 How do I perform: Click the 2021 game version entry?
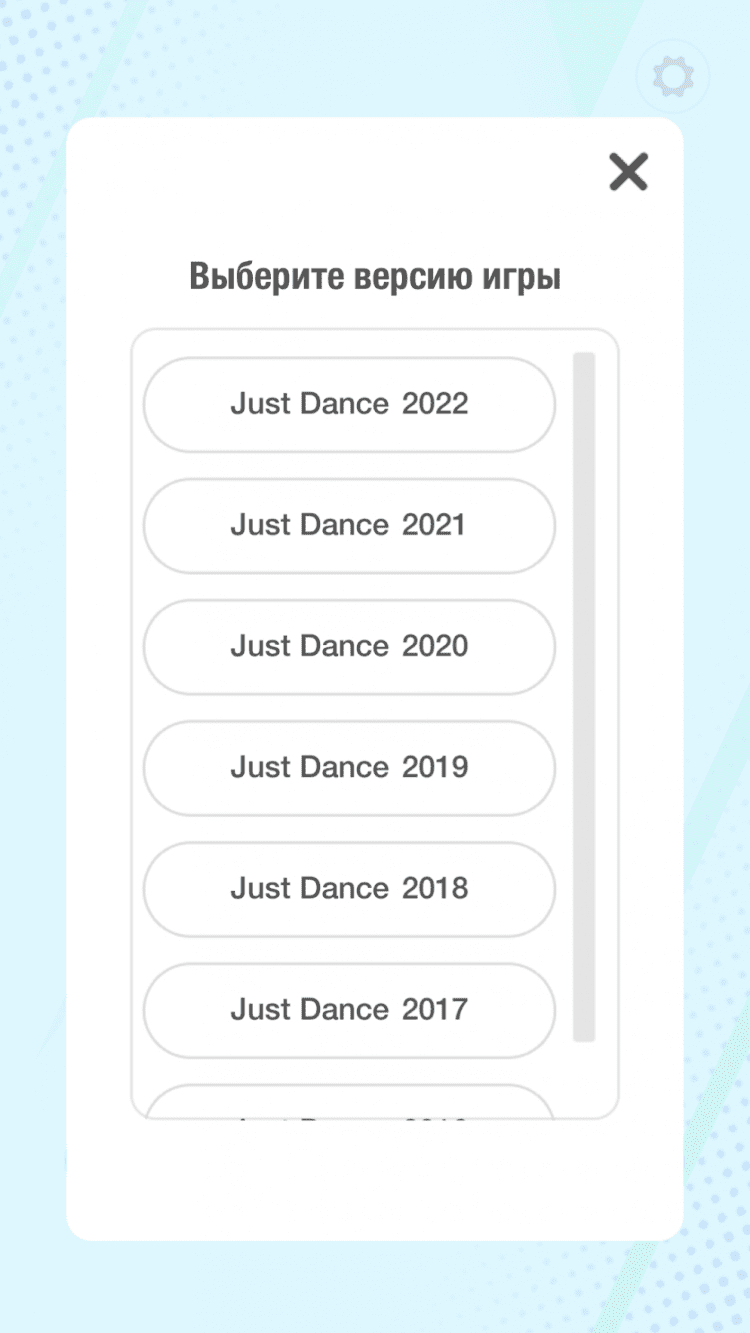tap(349, 525)
